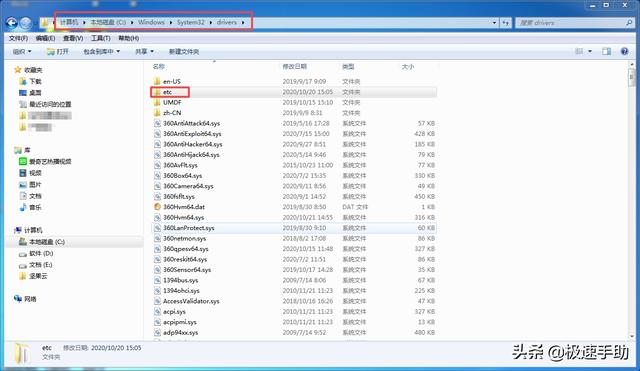Select 本地磁盘 (C:) in navigation tree
This screenshot has height=371, width=640.
(x=47, y=242)
